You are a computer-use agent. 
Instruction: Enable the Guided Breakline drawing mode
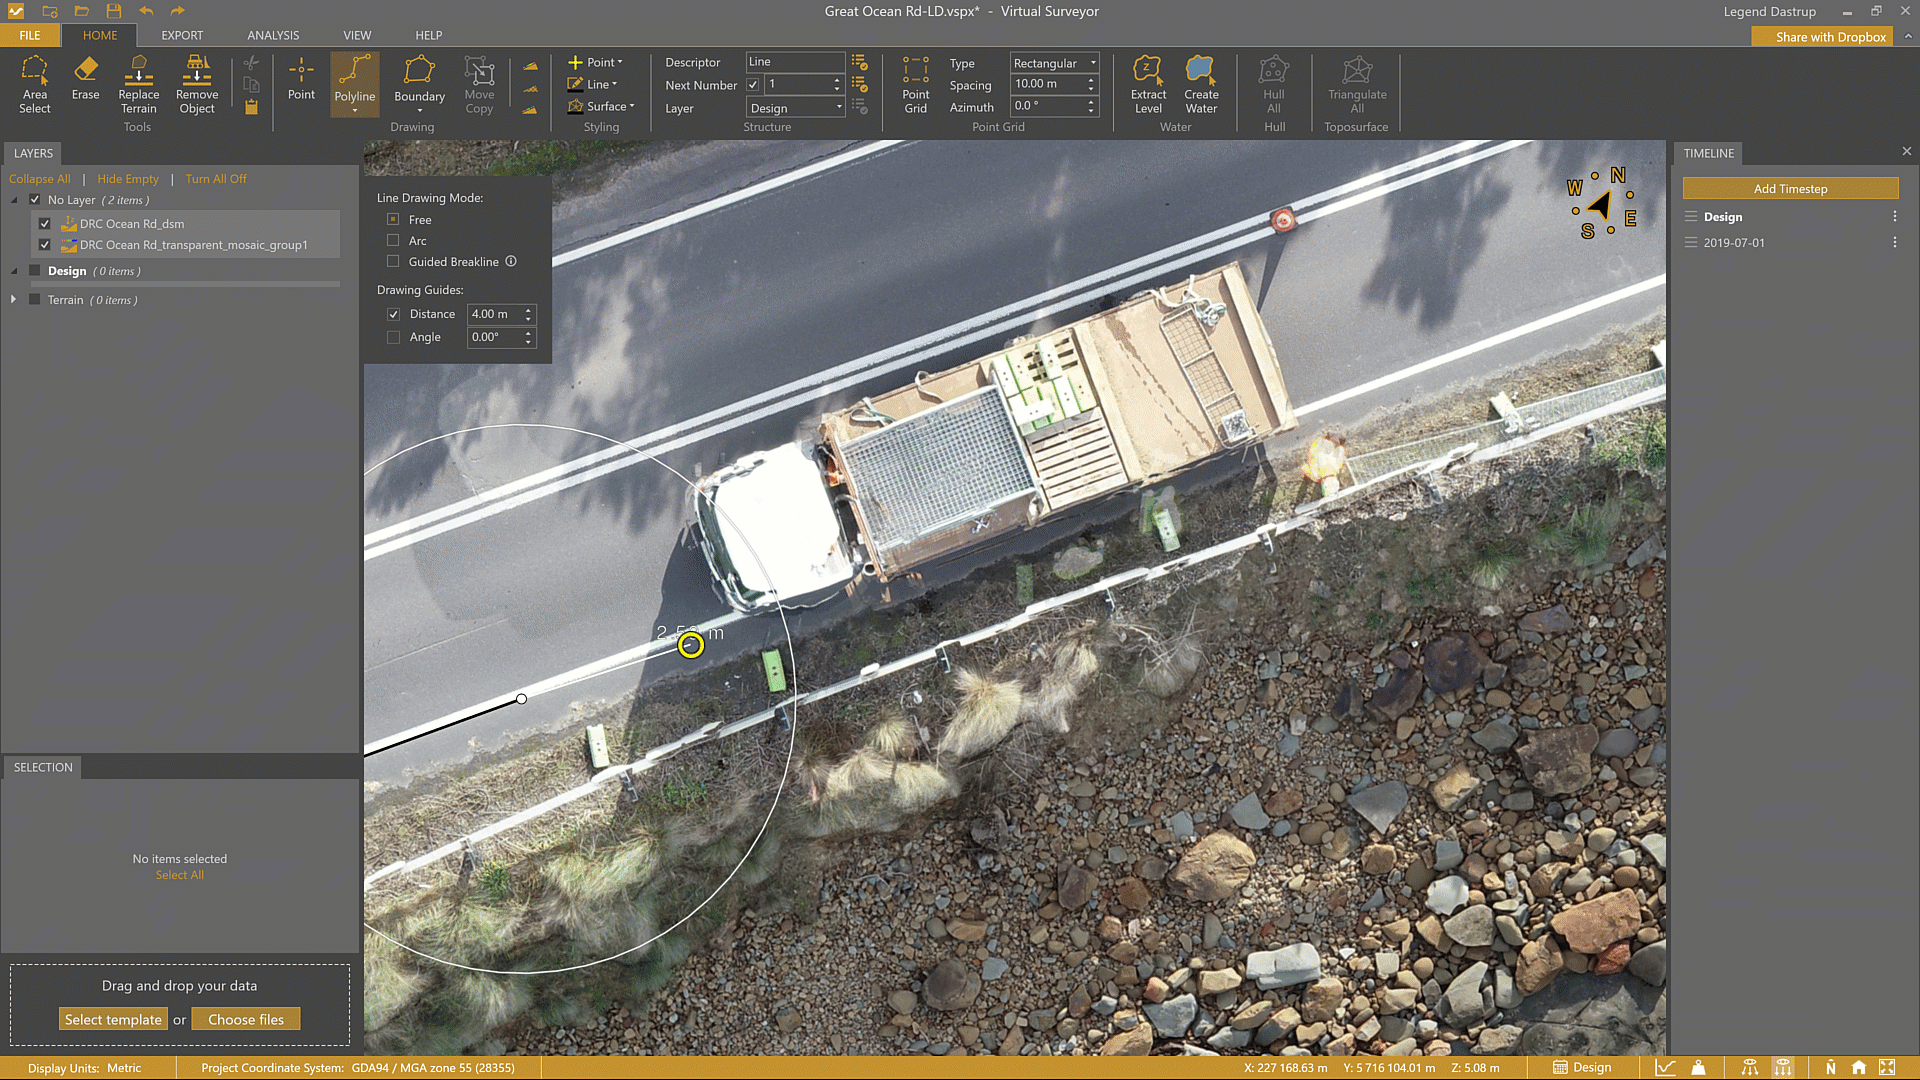pyautogui.click(x=394, y=262)
